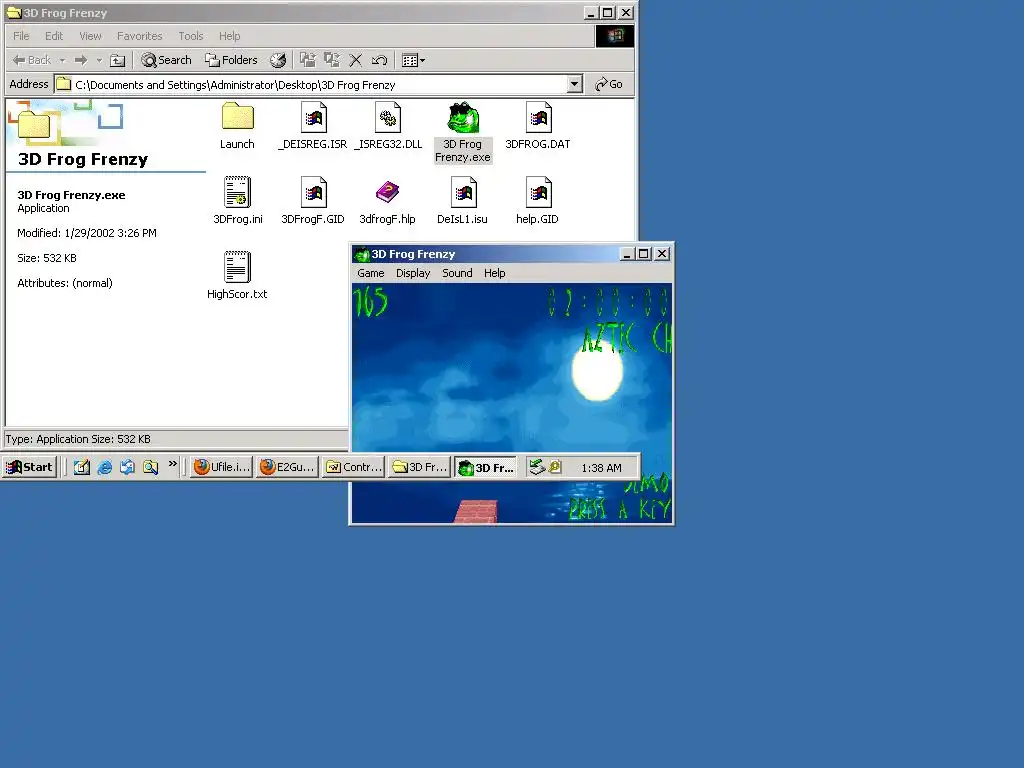Click the score 165 in game window
Viewport: 1024px width, 768px height.
(x=371, y=302)
